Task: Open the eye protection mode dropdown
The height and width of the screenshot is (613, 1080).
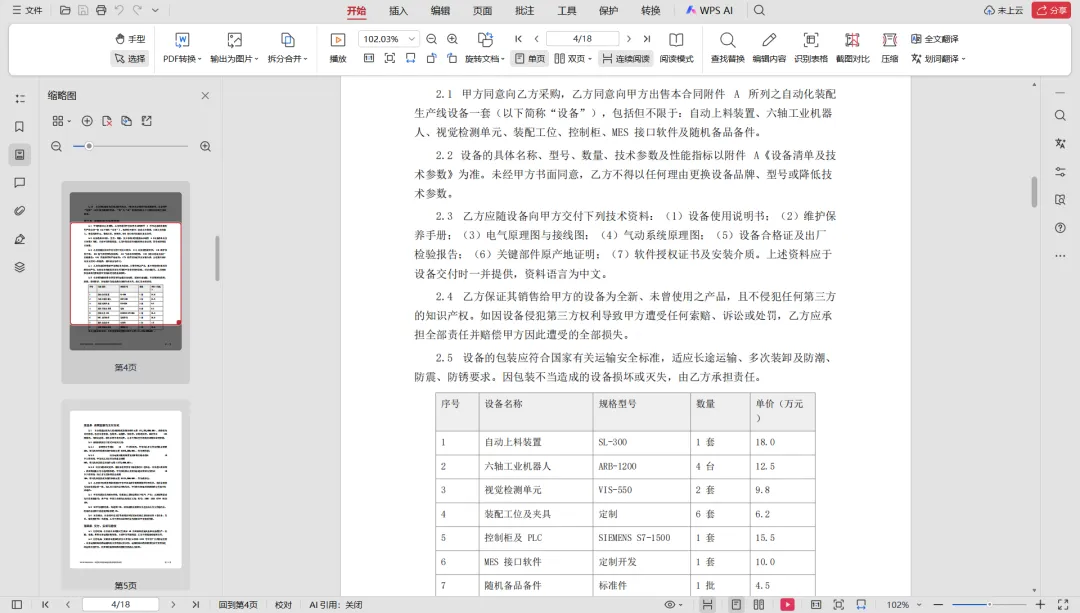Action: 673,605
